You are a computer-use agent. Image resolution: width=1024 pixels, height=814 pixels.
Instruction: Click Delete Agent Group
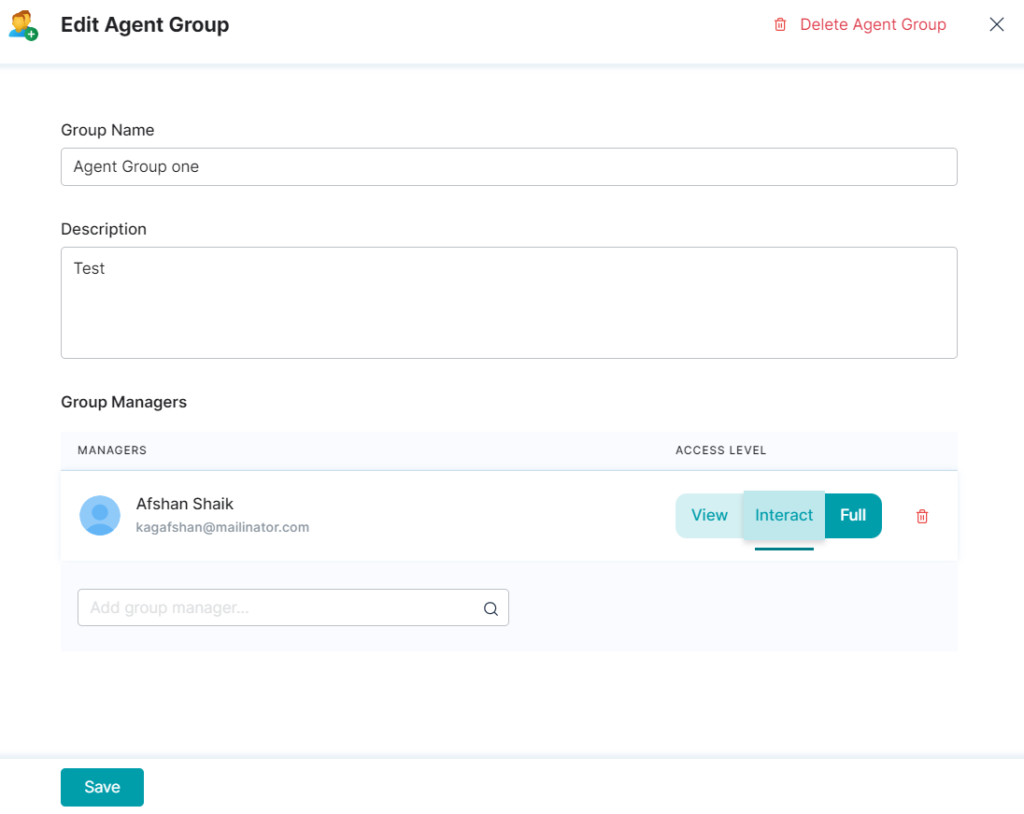point(873,24)
